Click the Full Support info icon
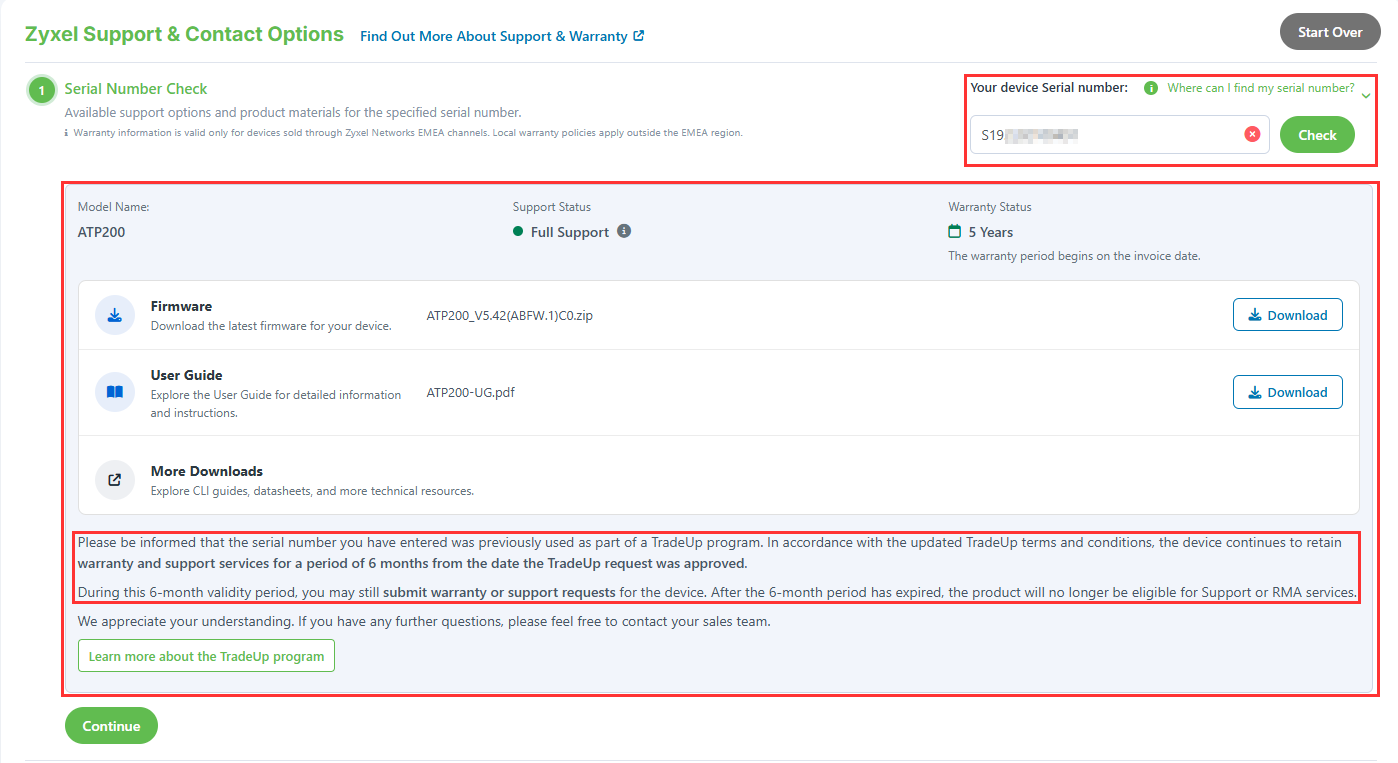Image resolution: width=1398 pixels, height=763 pixels. [624, 231]
